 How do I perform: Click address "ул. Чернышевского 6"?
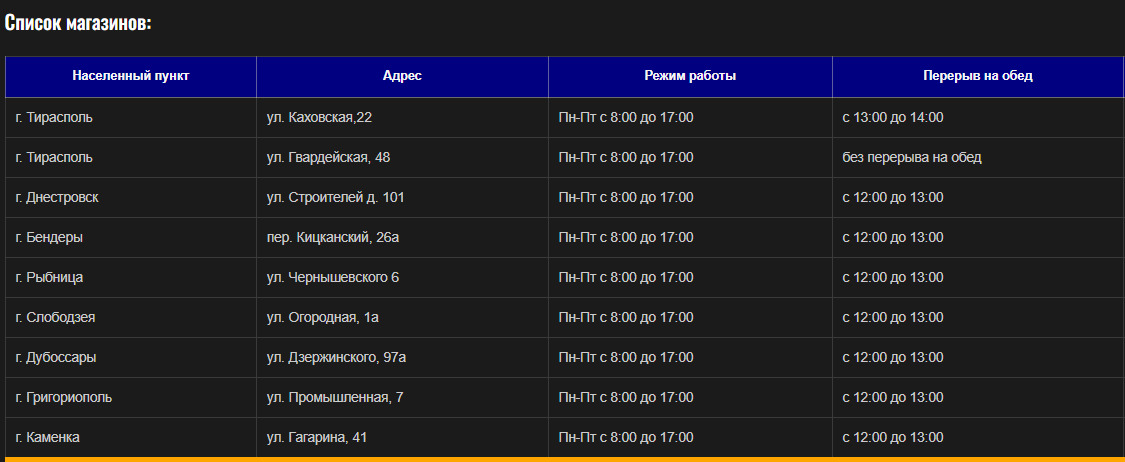(332, 278)
